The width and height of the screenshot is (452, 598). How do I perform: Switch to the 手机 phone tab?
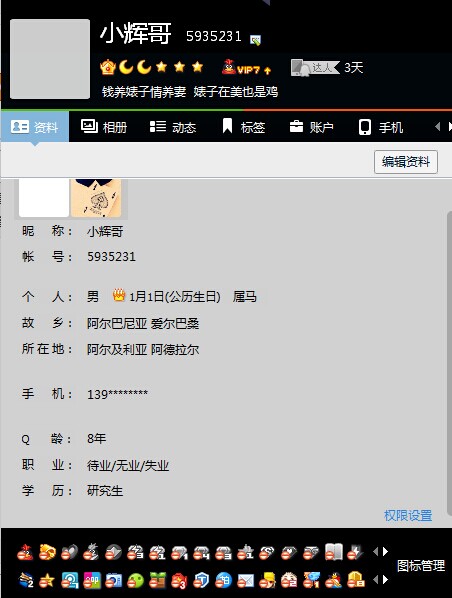point(381,127)
